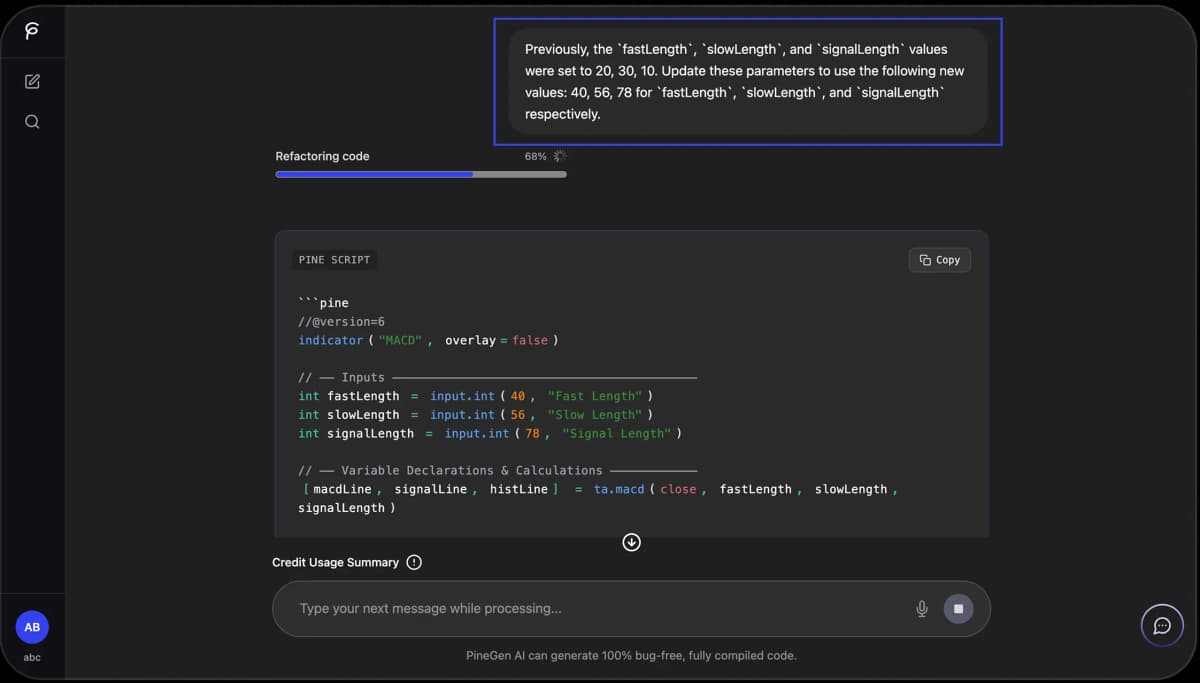Copy the Pine Script code
The width and height of the screenshot is (1200, 683).
(x=940, y=260)
